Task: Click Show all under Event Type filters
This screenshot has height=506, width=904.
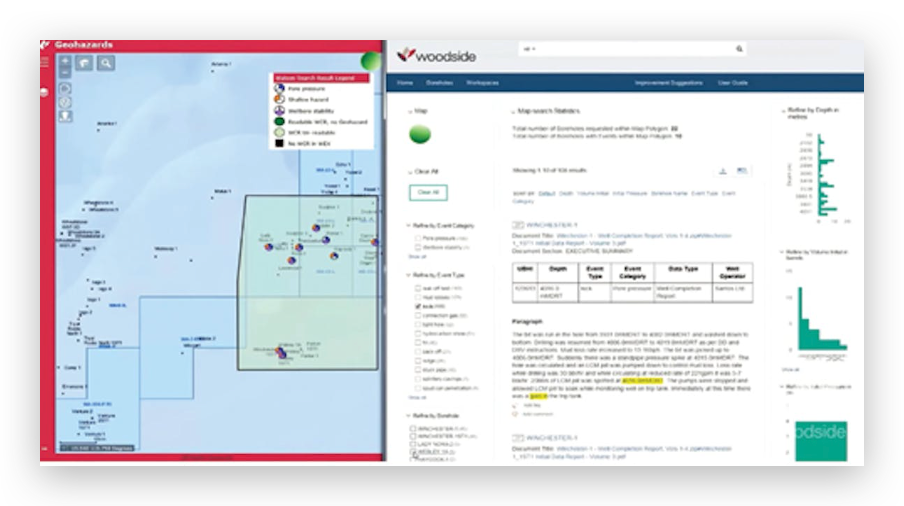Action: point(417,397)
